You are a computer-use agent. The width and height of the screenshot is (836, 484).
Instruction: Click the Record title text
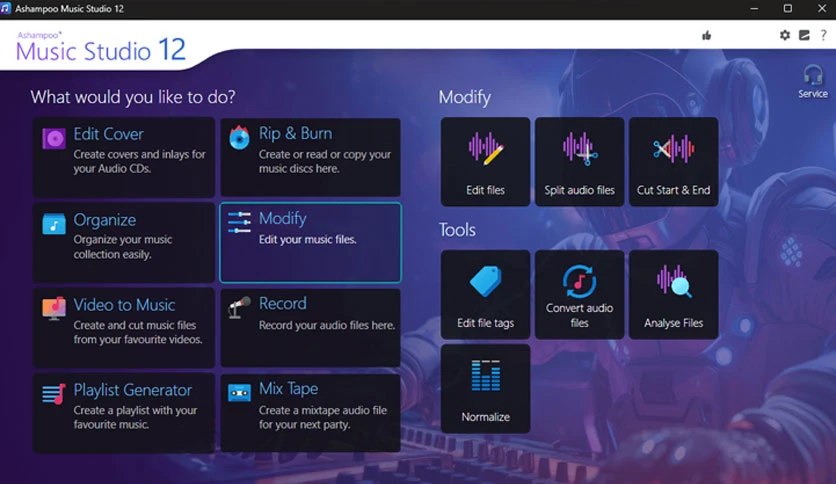(x=283, y=304)
